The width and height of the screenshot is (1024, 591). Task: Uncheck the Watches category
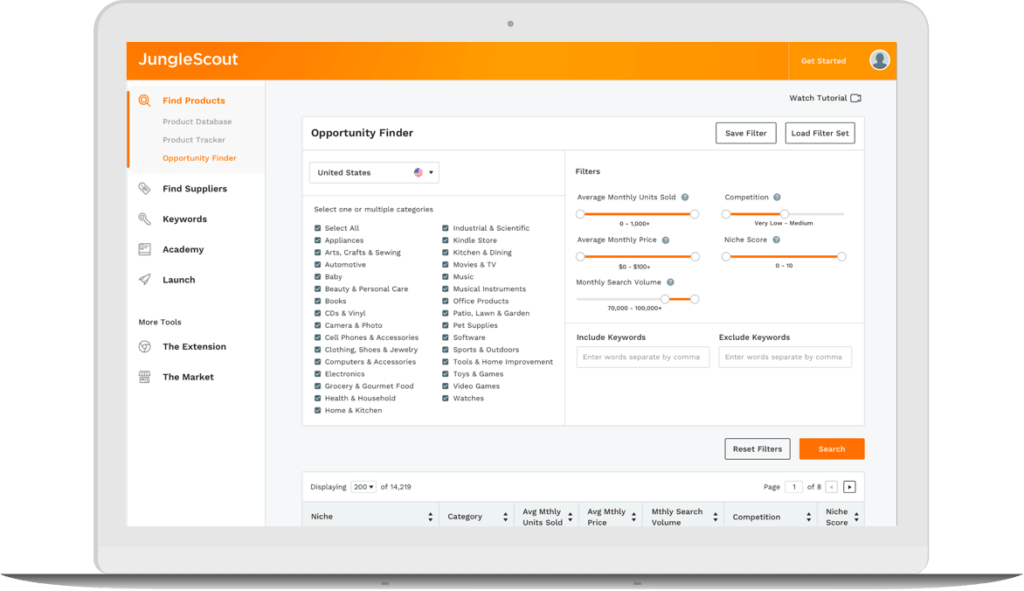pos(445,398)
